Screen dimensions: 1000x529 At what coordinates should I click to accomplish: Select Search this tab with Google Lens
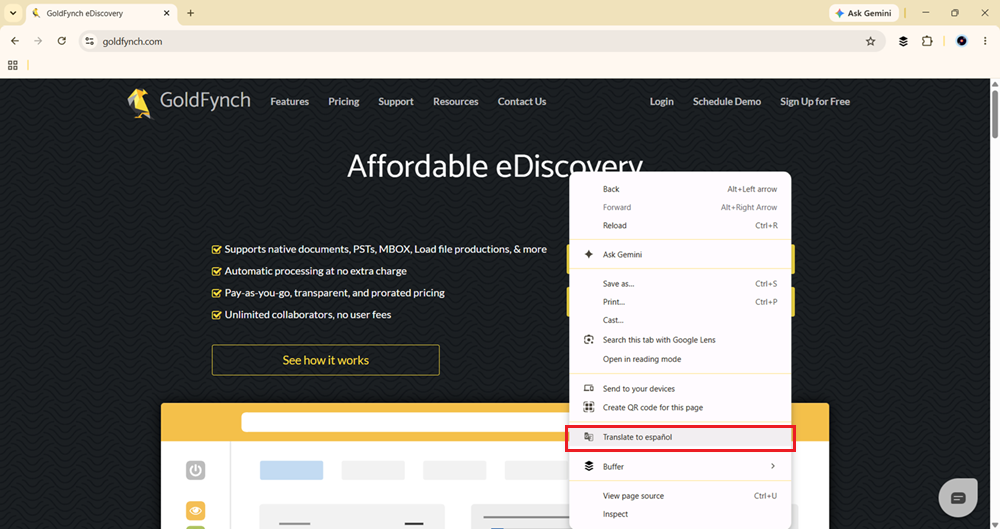[680, 339]
